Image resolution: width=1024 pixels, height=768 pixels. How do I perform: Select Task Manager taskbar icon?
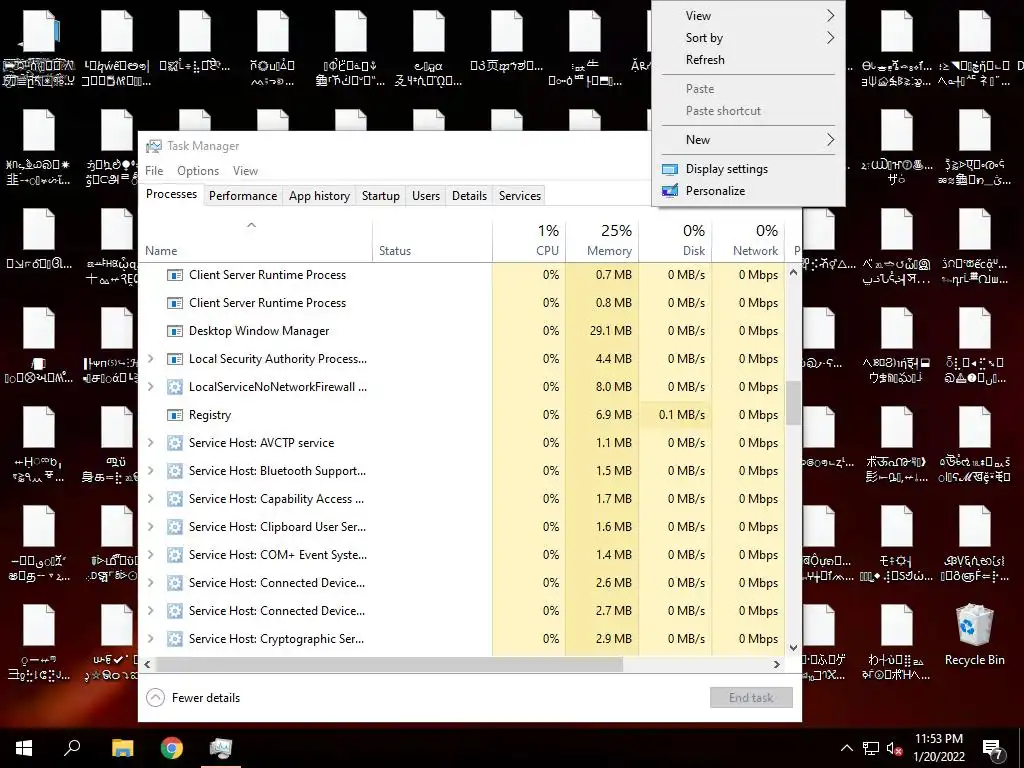221,748
